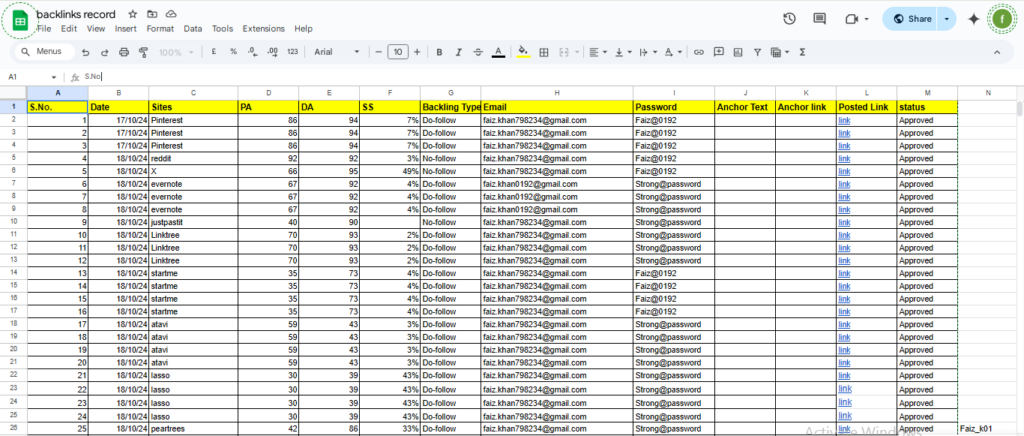Open the Insert menu

125,29
